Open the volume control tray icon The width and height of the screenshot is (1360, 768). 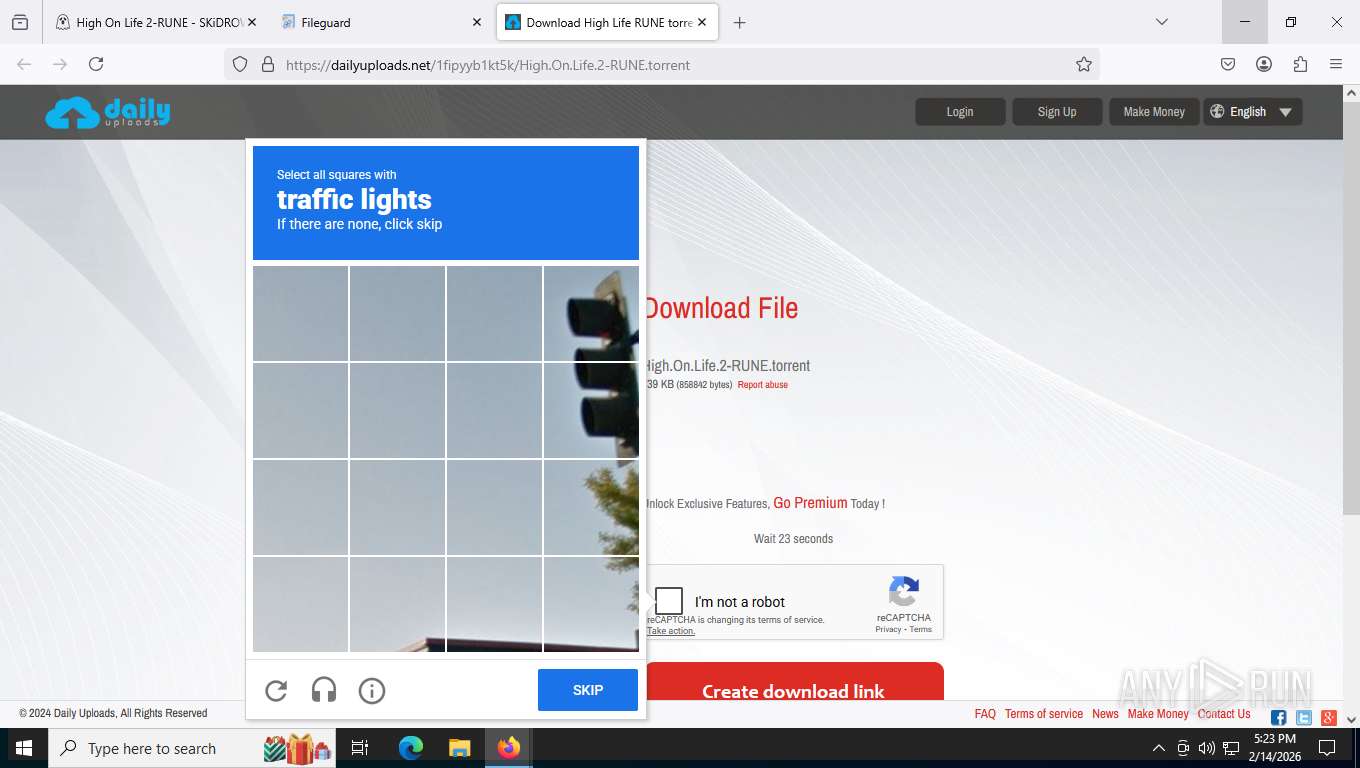[x=1206, y=748]
